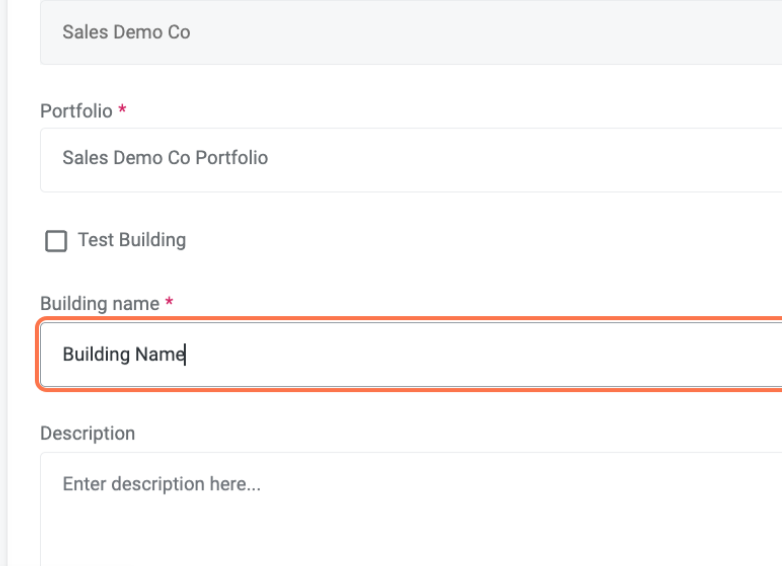Click the "Sales Demo Co" text in top field
The width and height of the screenshot is (782, 566).
[x=126, y=32]
